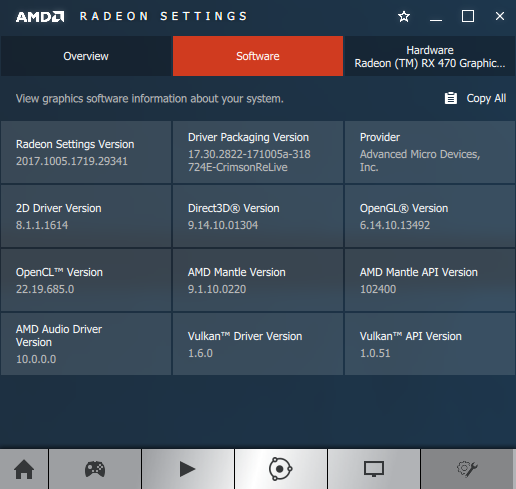This screenshot has width=516, height=489.
Task: Open the ReLive circular icon
Action: click(x=281, y=469)
